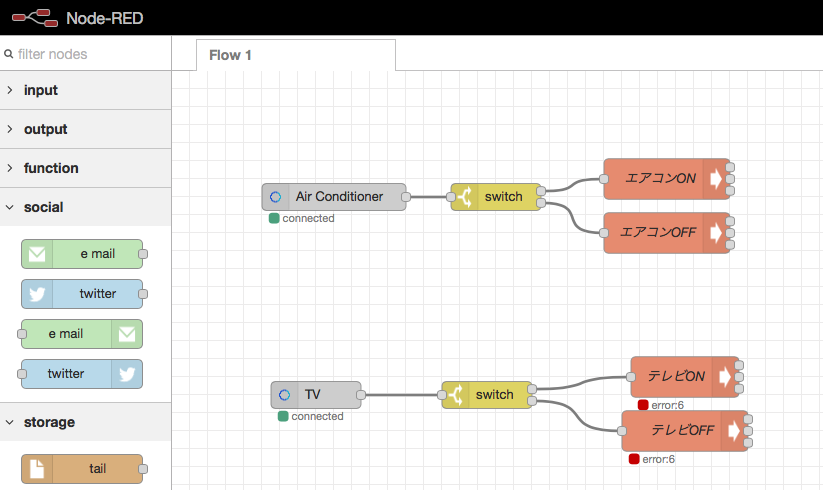Select the TV node
The image size is (823, 490).
click(x=316, y=395)
